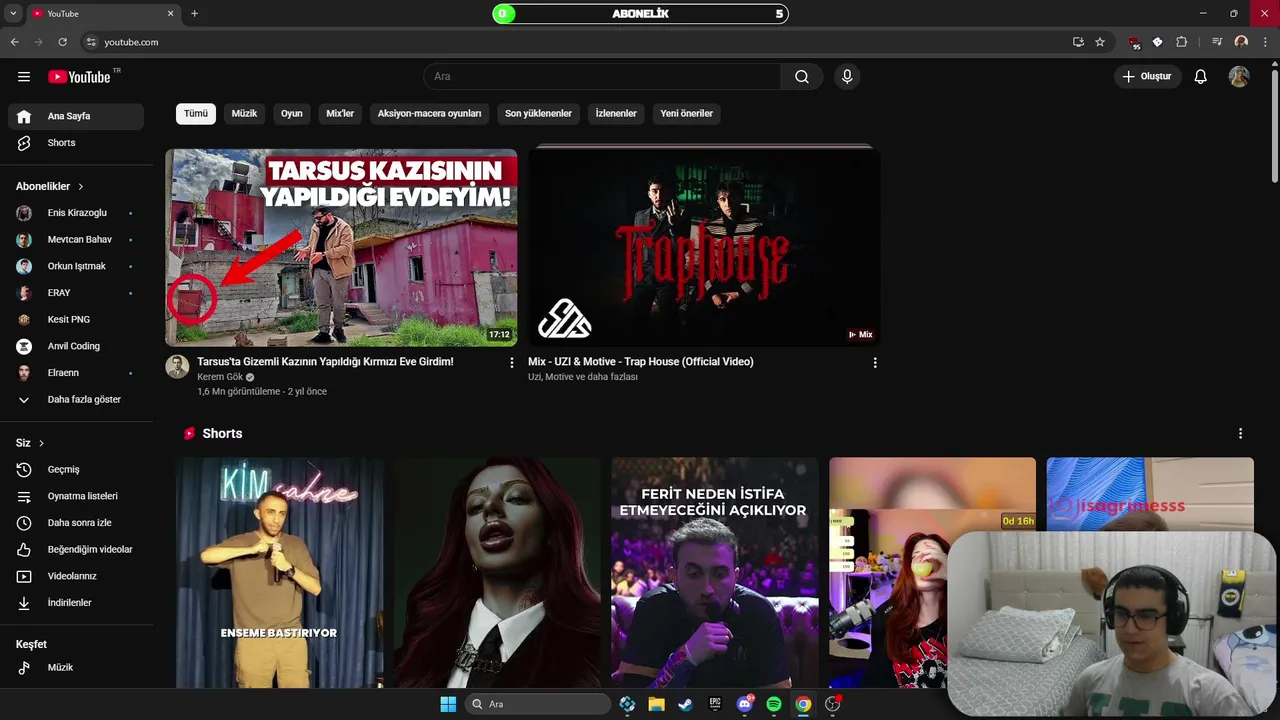Open ERAY subscription channel
This screenshot has height=720, width=1280.
(x=76, y=293)
